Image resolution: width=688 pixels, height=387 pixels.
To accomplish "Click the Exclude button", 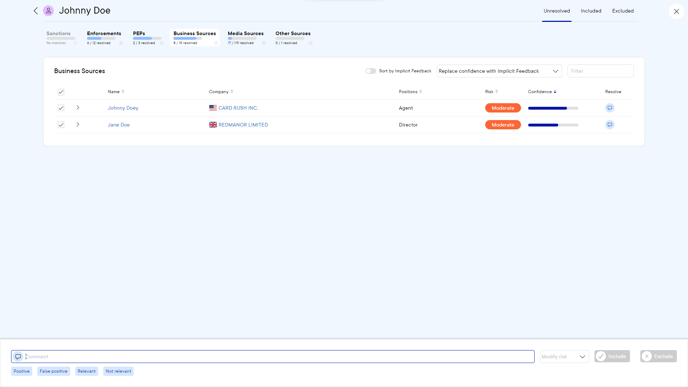I will 658,356.
